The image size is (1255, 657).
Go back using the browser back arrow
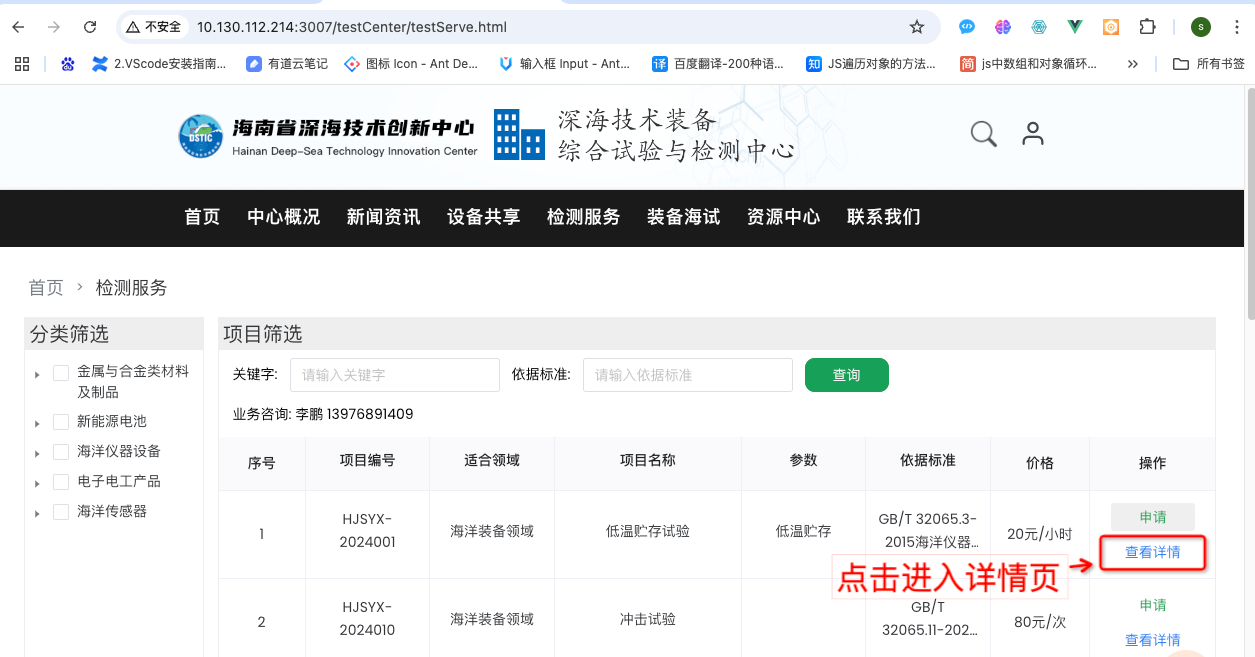tap(18, 27)
